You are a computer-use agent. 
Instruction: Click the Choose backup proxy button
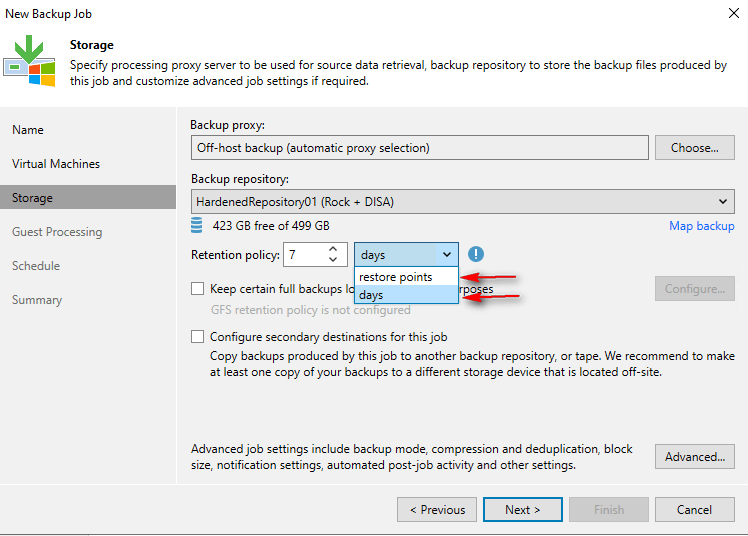coord(694,148)
